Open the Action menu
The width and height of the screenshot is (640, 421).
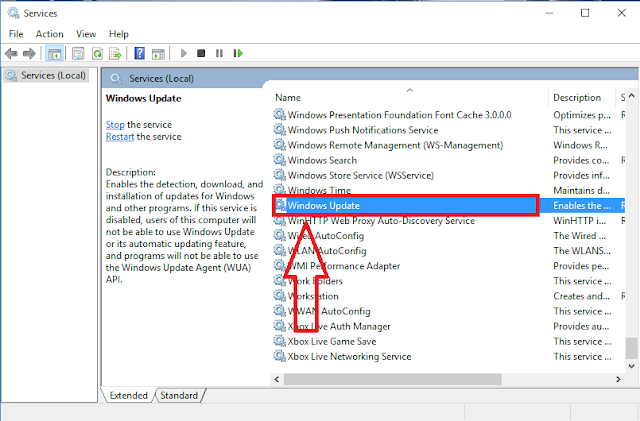tap(49, 34)
